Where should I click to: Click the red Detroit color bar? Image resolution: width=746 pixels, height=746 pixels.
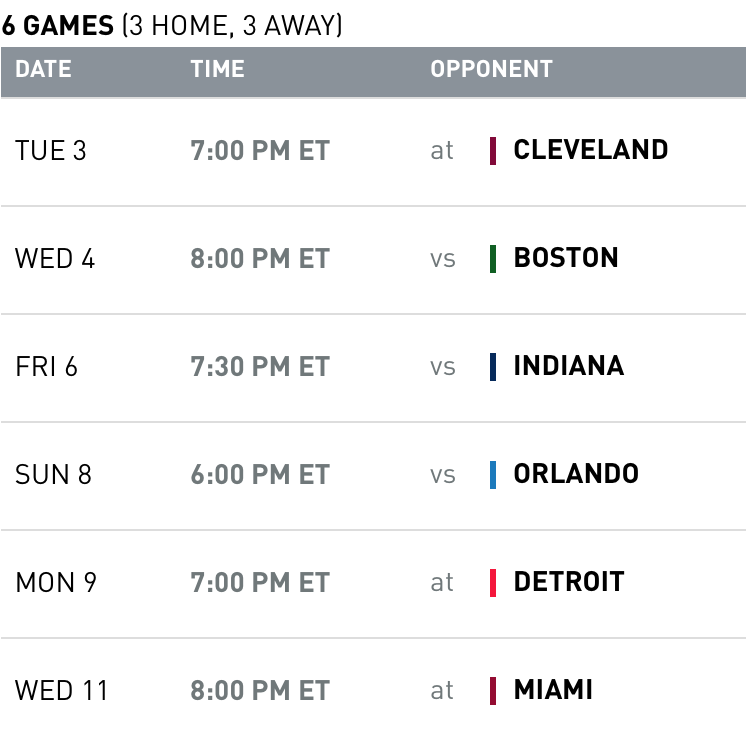tap(493, 583)
